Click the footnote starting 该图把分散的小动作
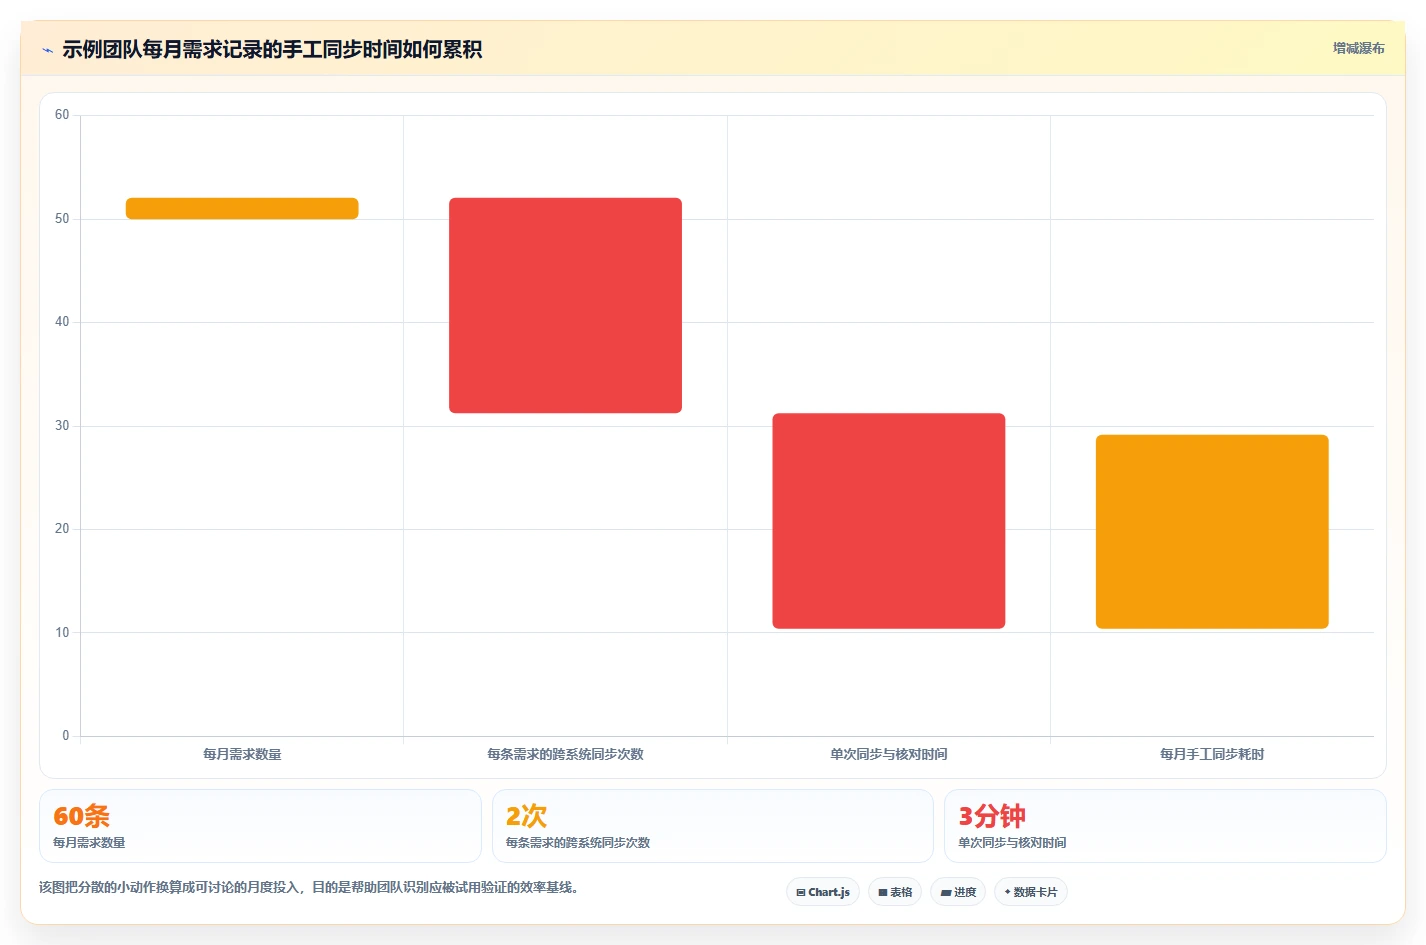Screen dimensions: 1426x945 coord(309,888)
